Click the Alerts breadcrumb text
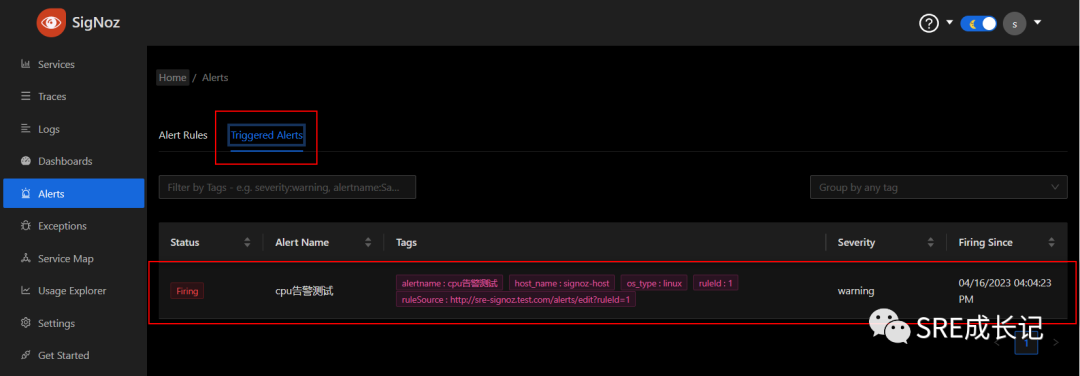Image resolution: width=1080 pixels, height=376 pixels. [x=215, y=78]
